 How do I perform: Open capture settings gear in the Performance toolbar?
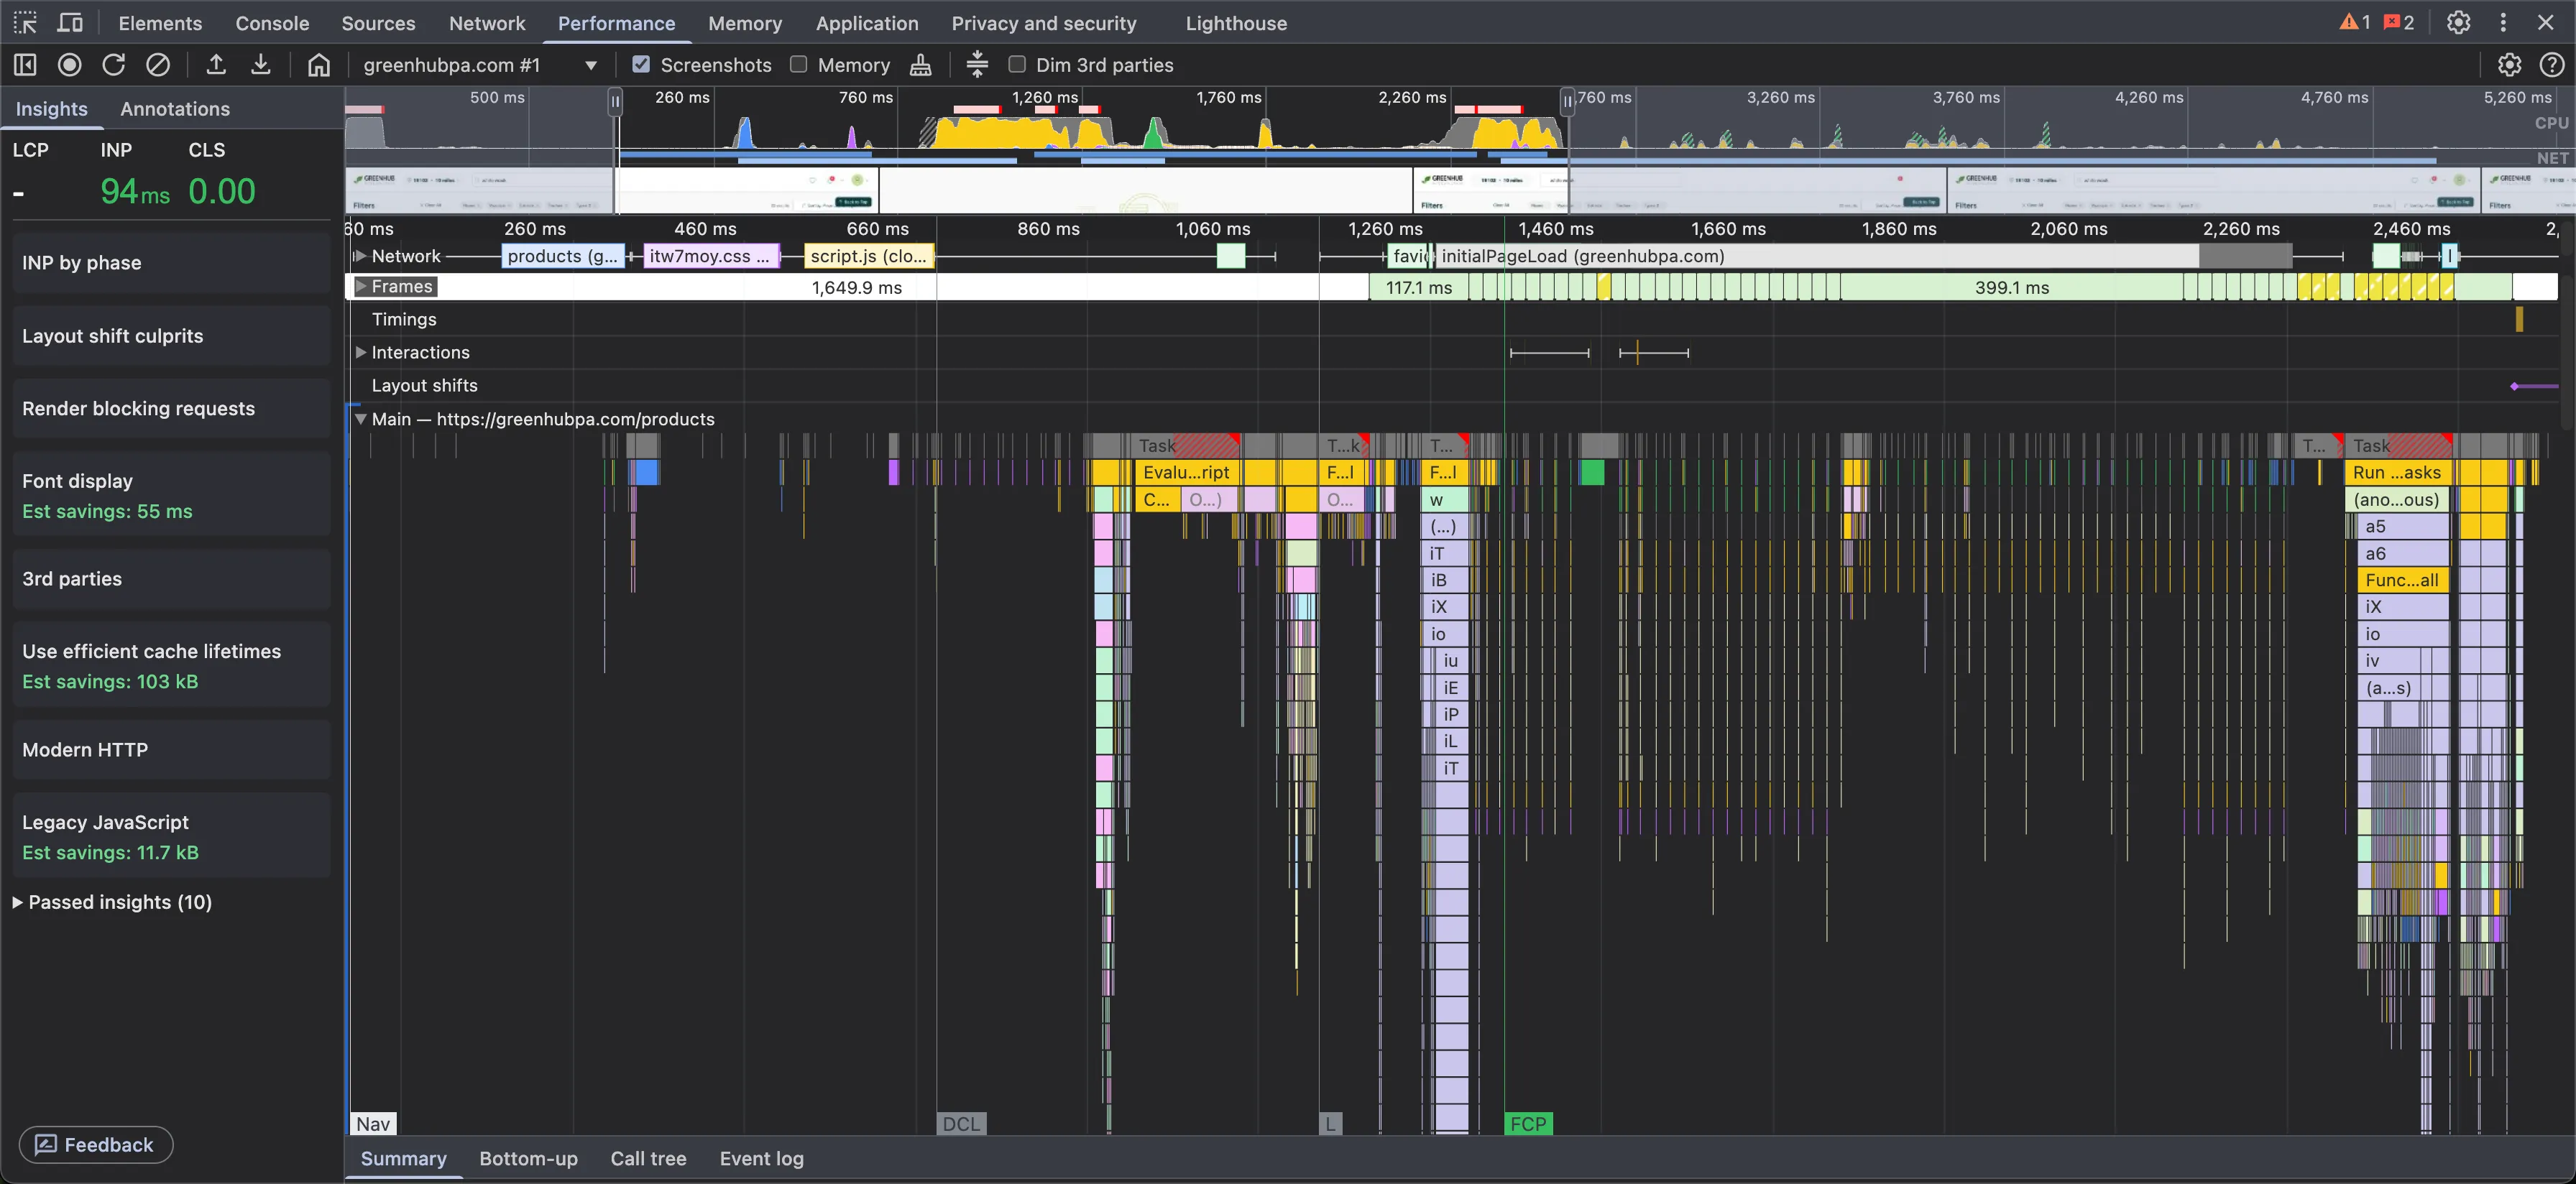pyautogui.click(x=2509, y=65)
